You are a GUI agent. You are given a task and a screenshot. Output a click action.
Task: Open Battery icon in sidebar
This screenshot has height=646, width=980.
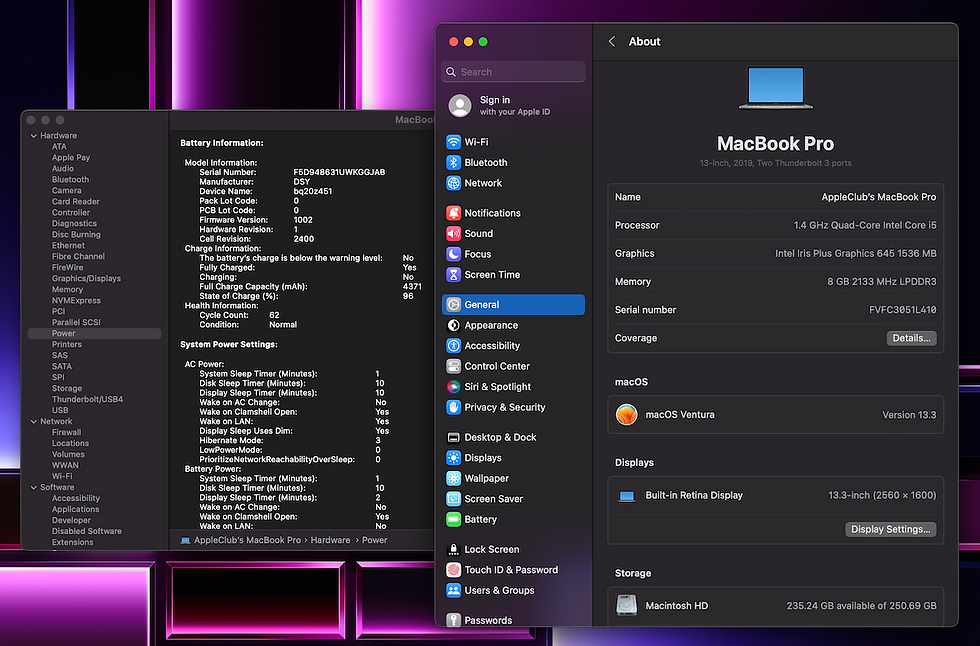[x=453, y=519]
